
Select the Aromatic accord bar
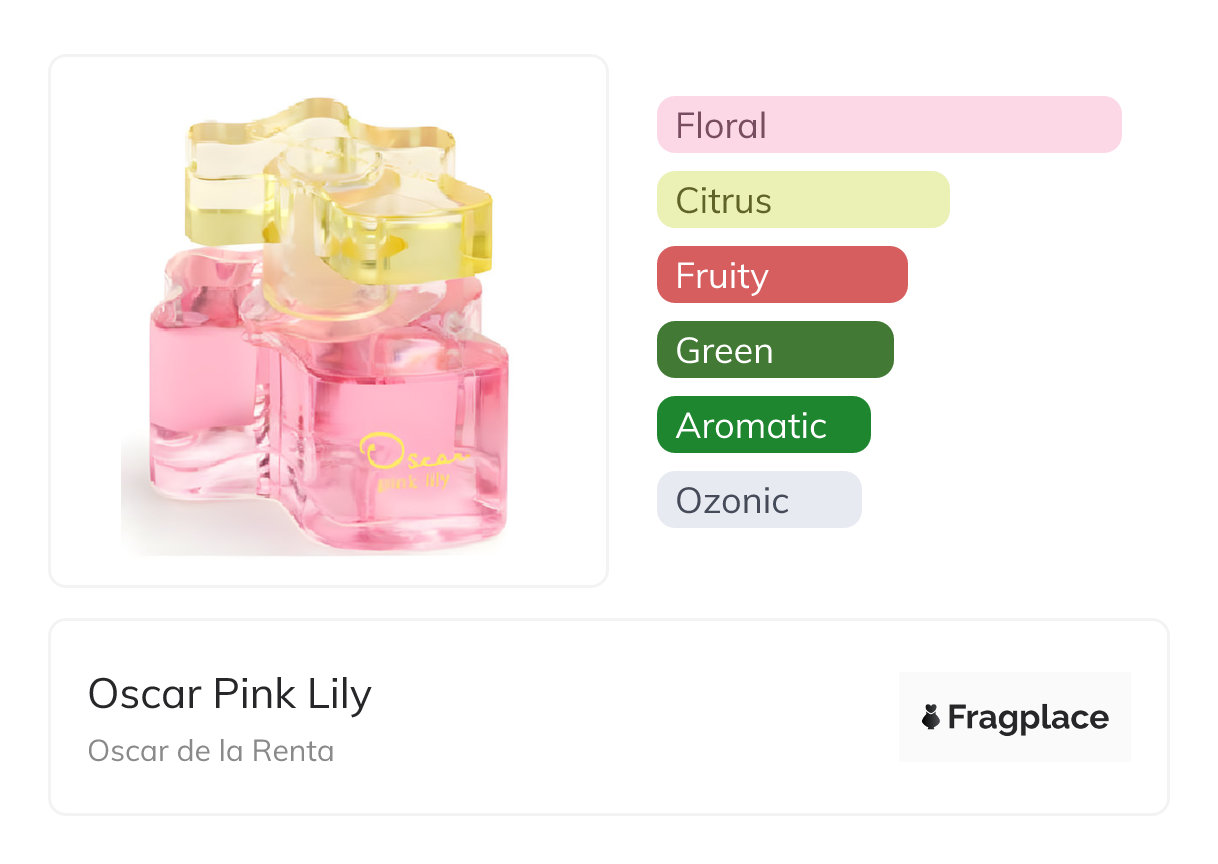[x=764, y=425]
